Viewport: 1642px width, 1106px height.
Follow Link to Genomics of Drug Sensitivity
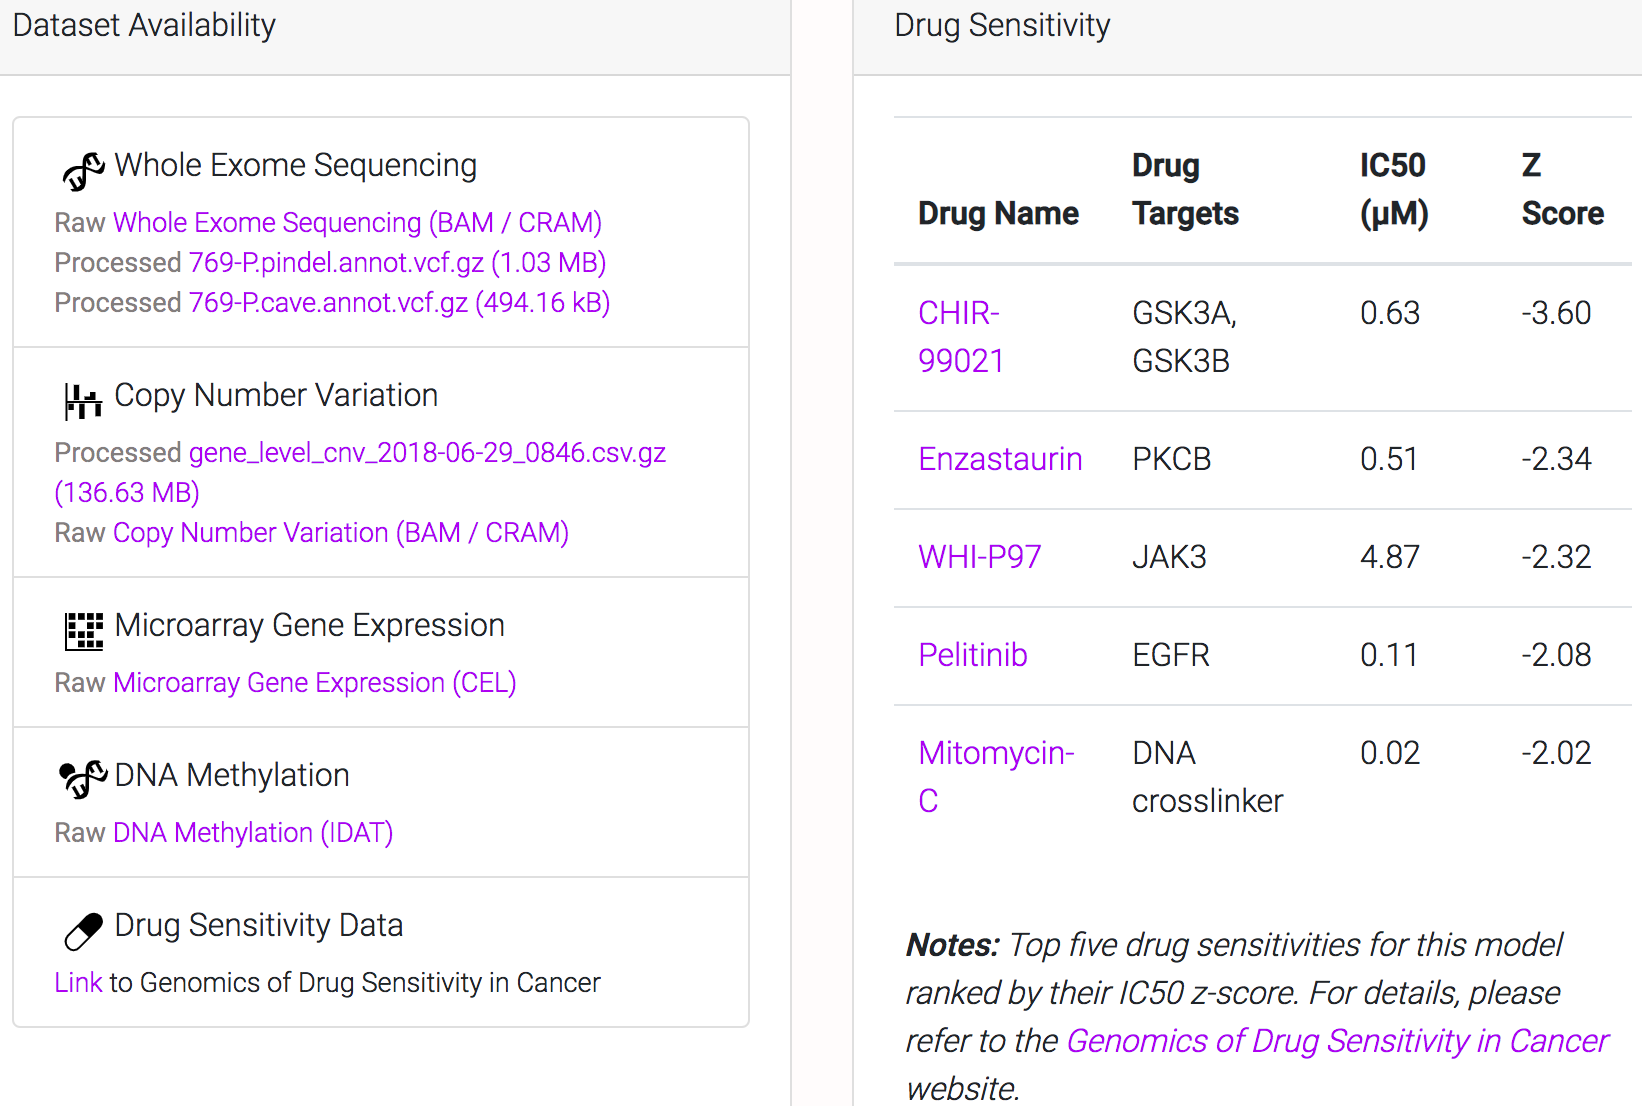click(78, 983)
